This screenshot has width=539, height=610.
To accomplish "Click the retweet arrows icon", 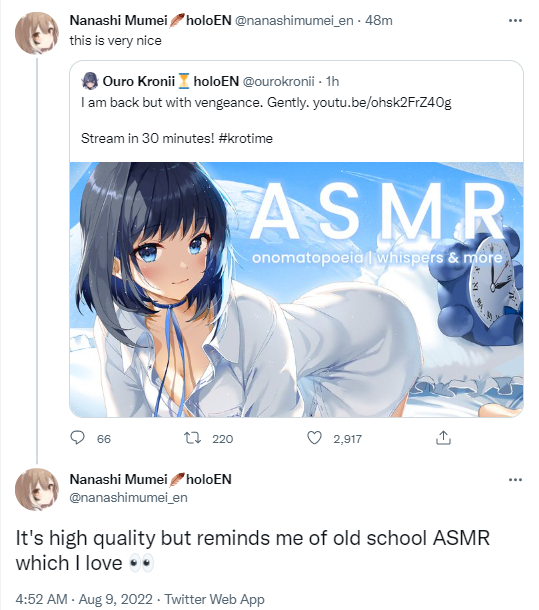I will tap(193, 438).
